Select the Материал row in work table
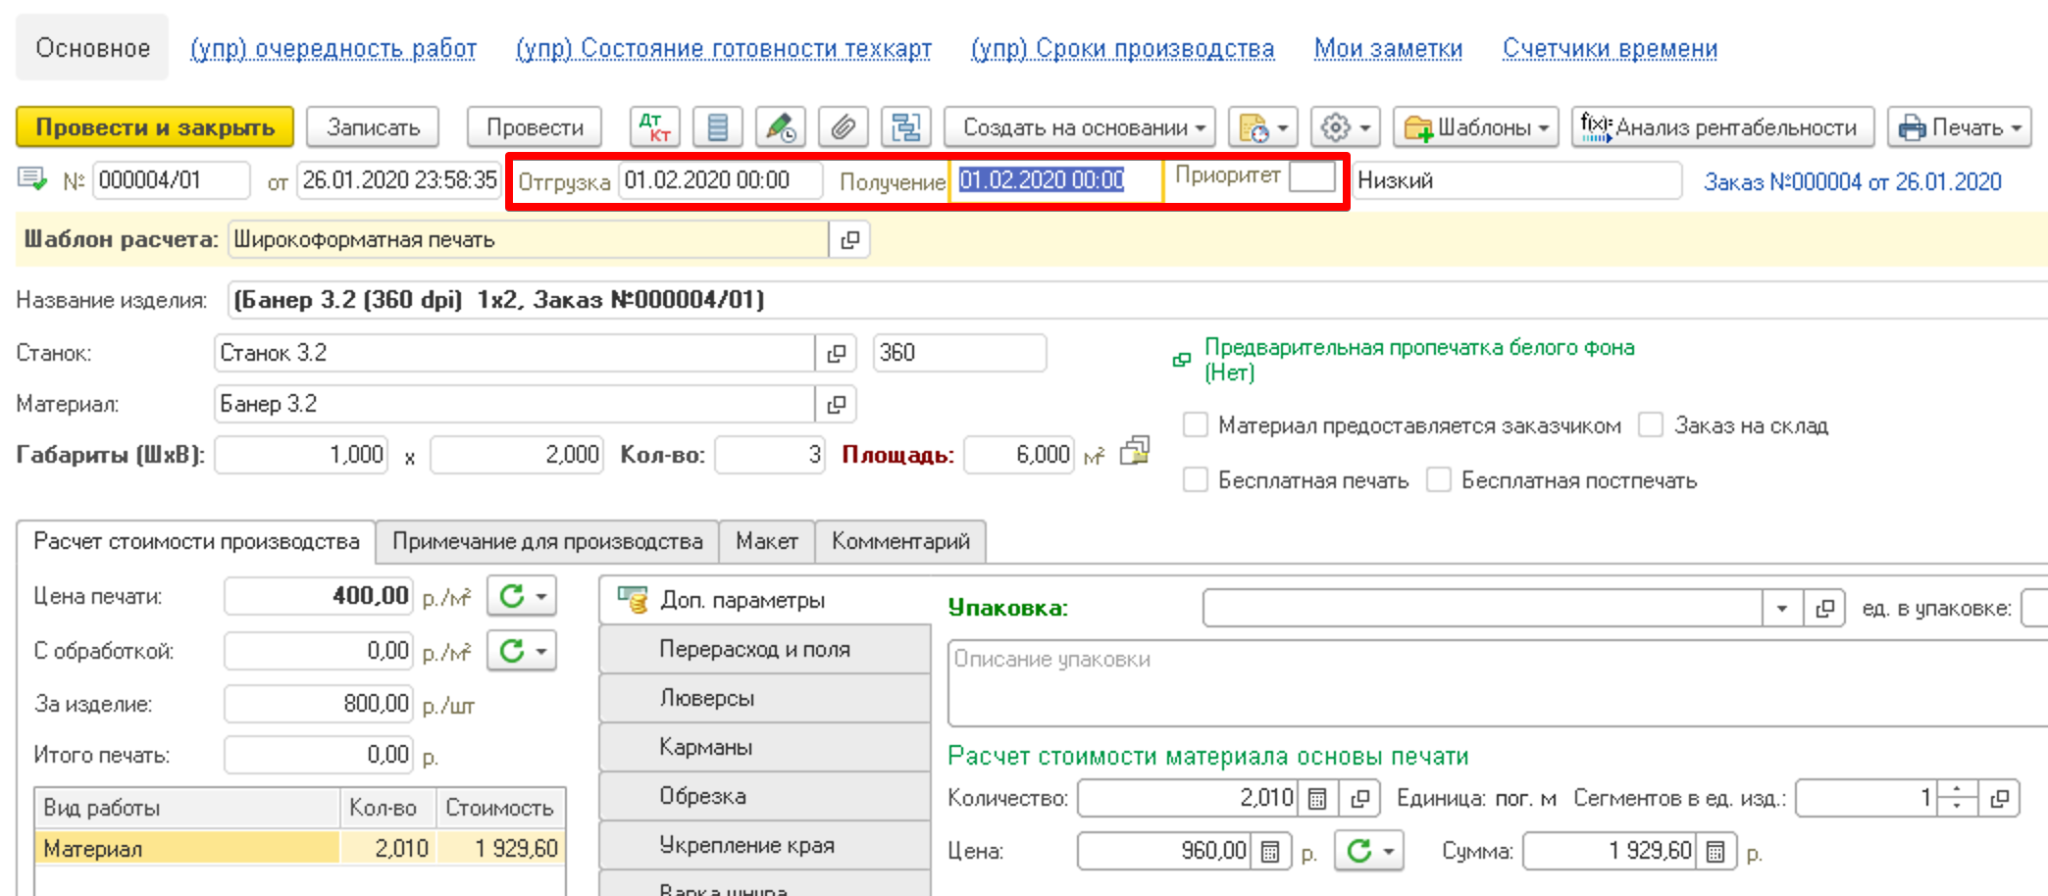The image size is (2048, 896). tap(300, 848)
